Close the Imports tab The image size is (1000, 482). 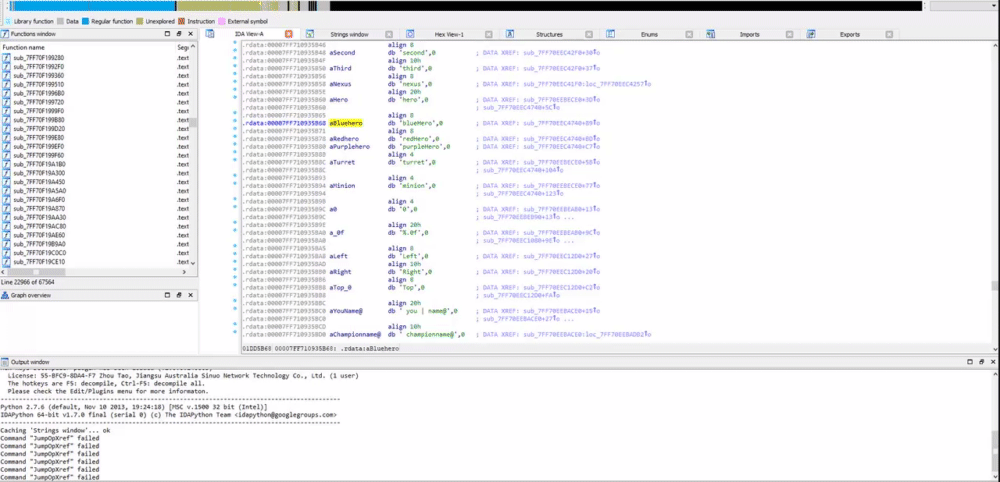pos(790,34)
